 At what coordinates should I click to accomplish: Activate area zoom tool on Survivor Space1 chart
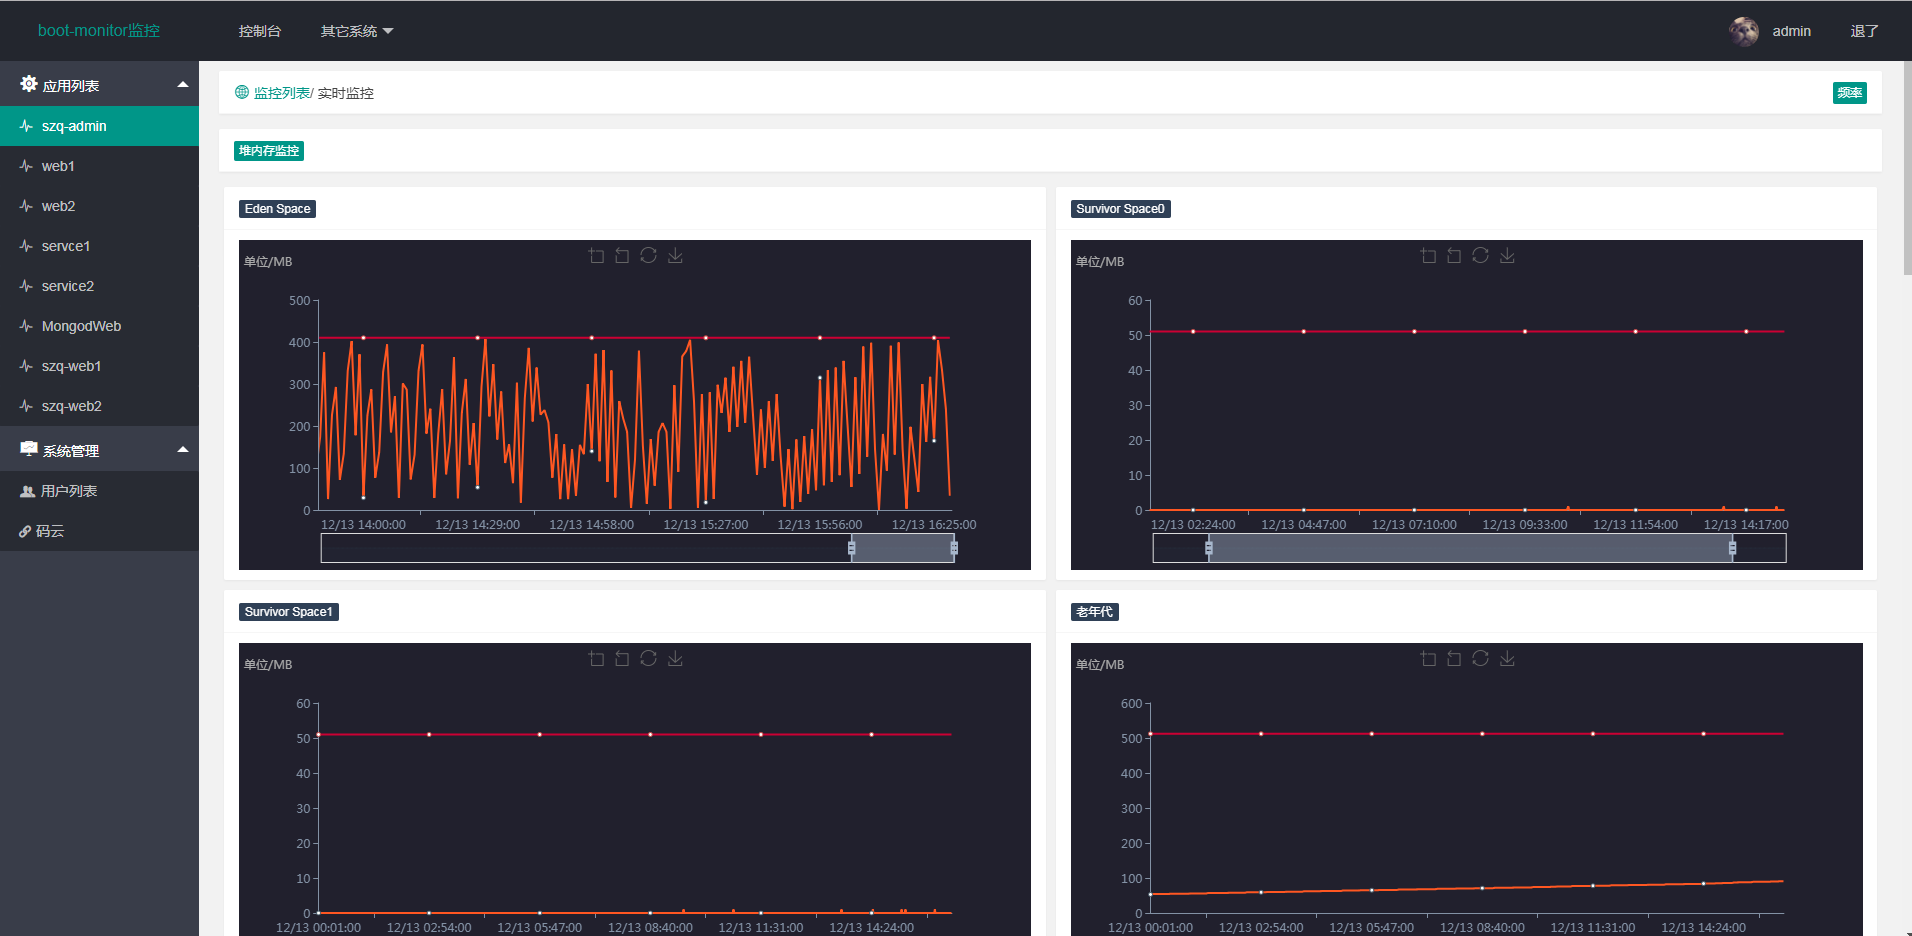(x=596, y=659)
